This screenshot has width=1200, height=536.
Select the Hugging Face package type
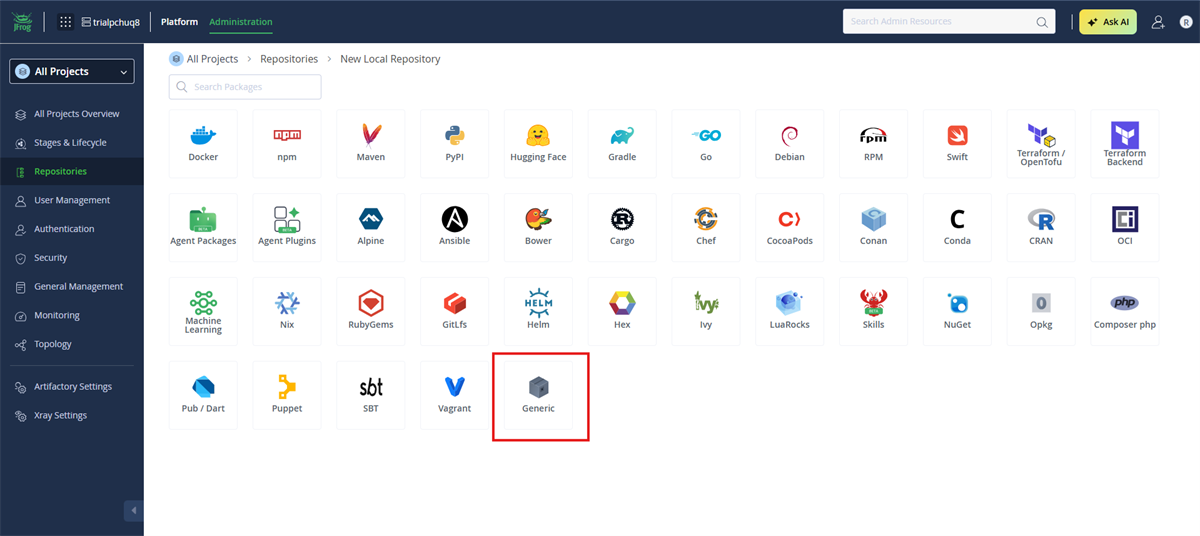coord(538,144)
